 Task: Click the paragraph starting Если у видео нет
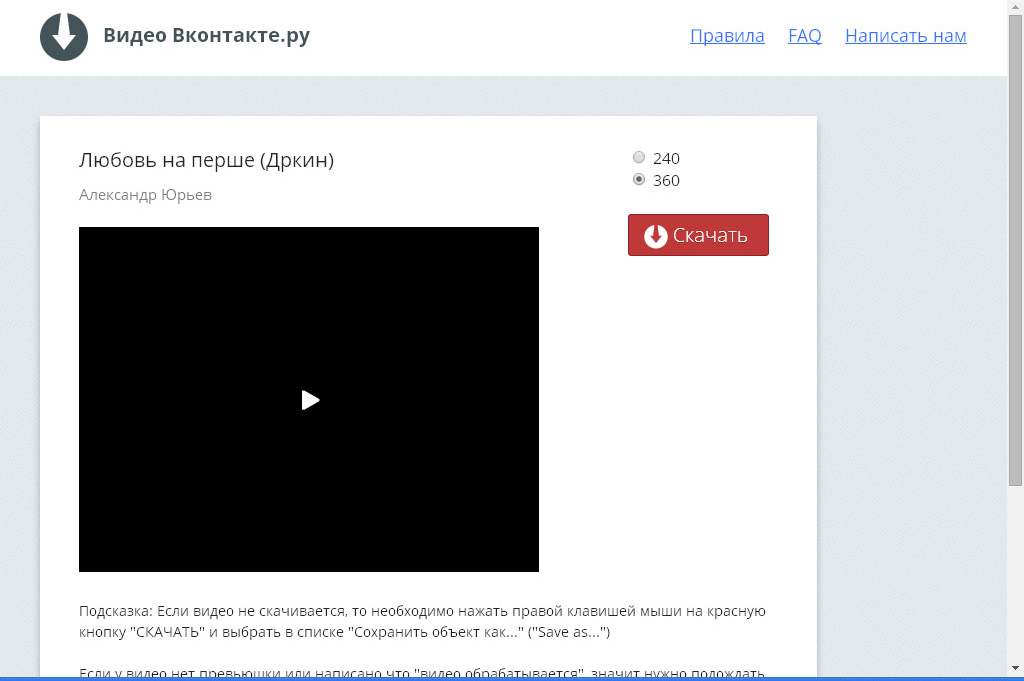pos(421,672)
